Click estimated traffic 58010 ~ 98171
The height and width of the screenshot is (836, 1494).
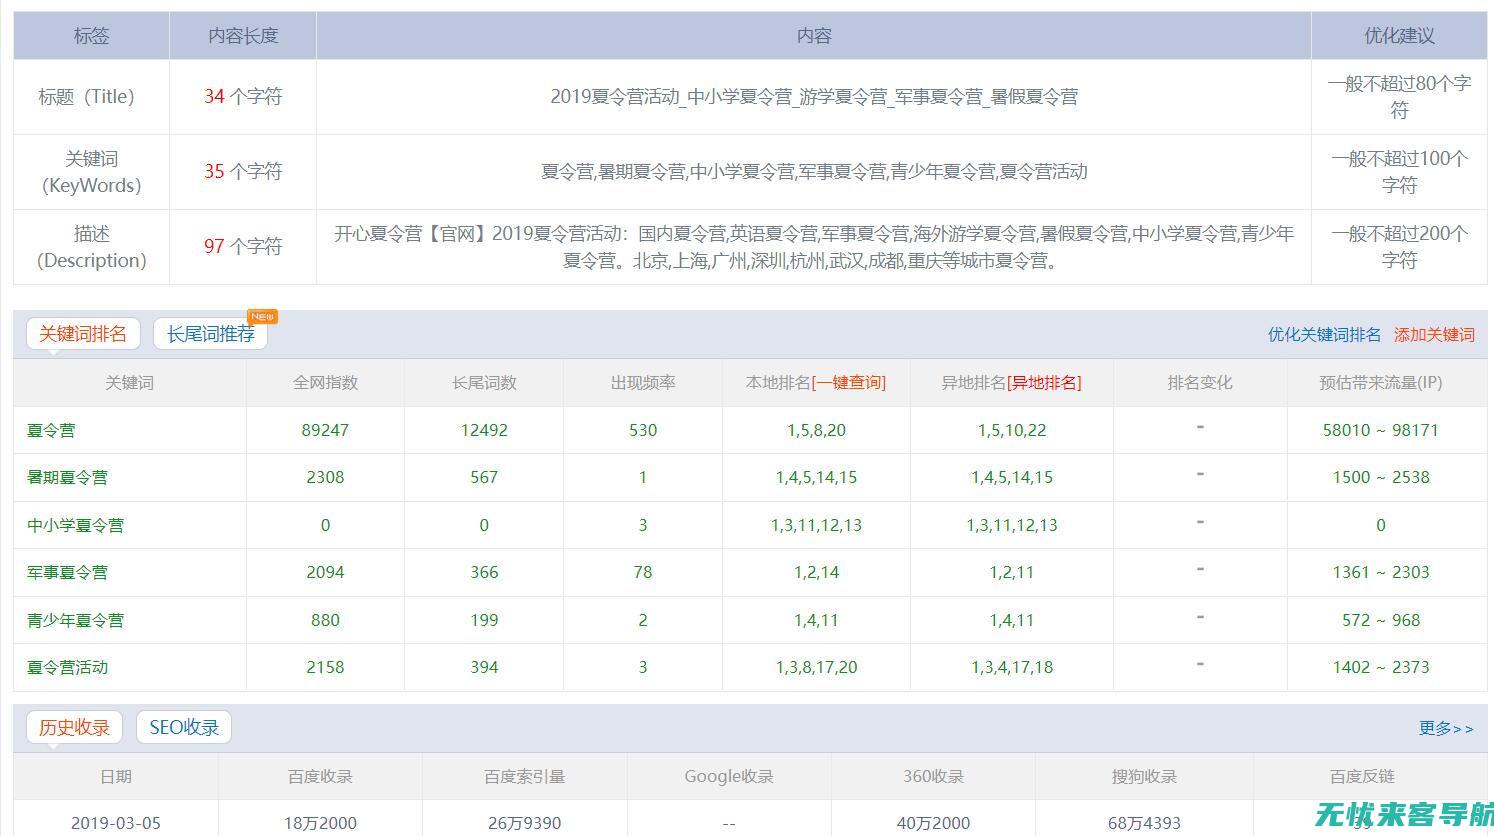(x=1380, y=430)
